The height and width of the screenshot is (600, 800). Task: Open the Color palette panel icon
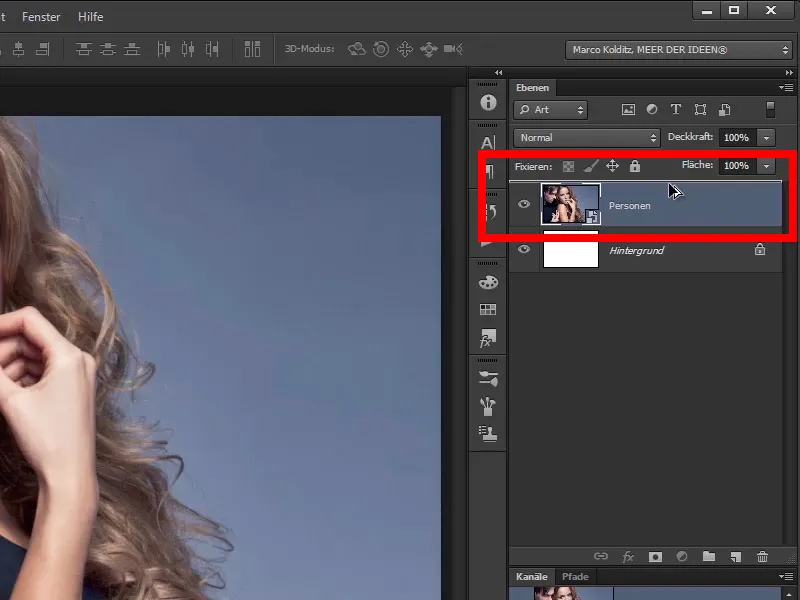[x=488, y=282]
